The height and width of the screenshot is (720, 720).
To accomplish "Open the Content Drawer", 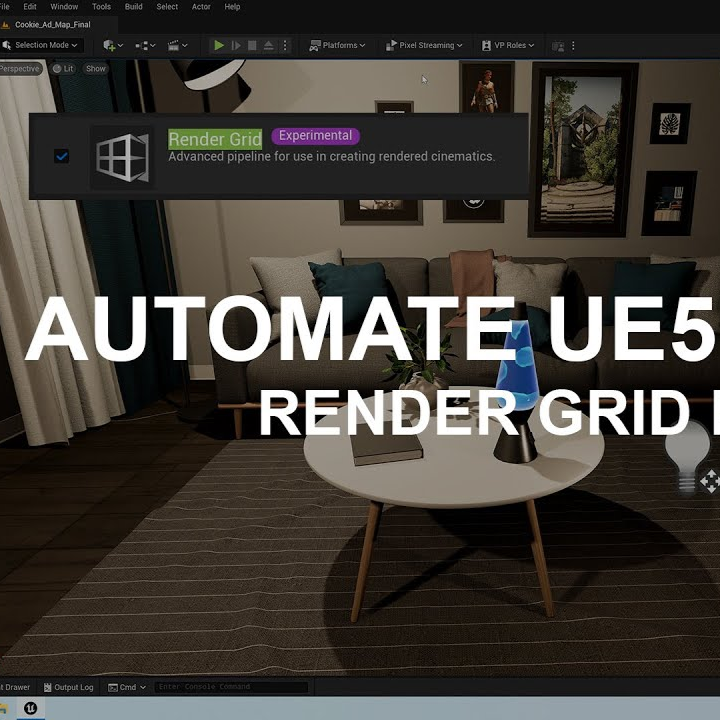I will 16,687.
